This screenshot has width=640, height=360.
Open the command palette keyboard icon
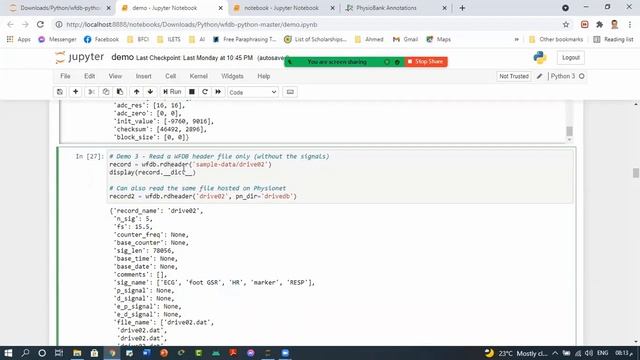[x=290, y=92]
